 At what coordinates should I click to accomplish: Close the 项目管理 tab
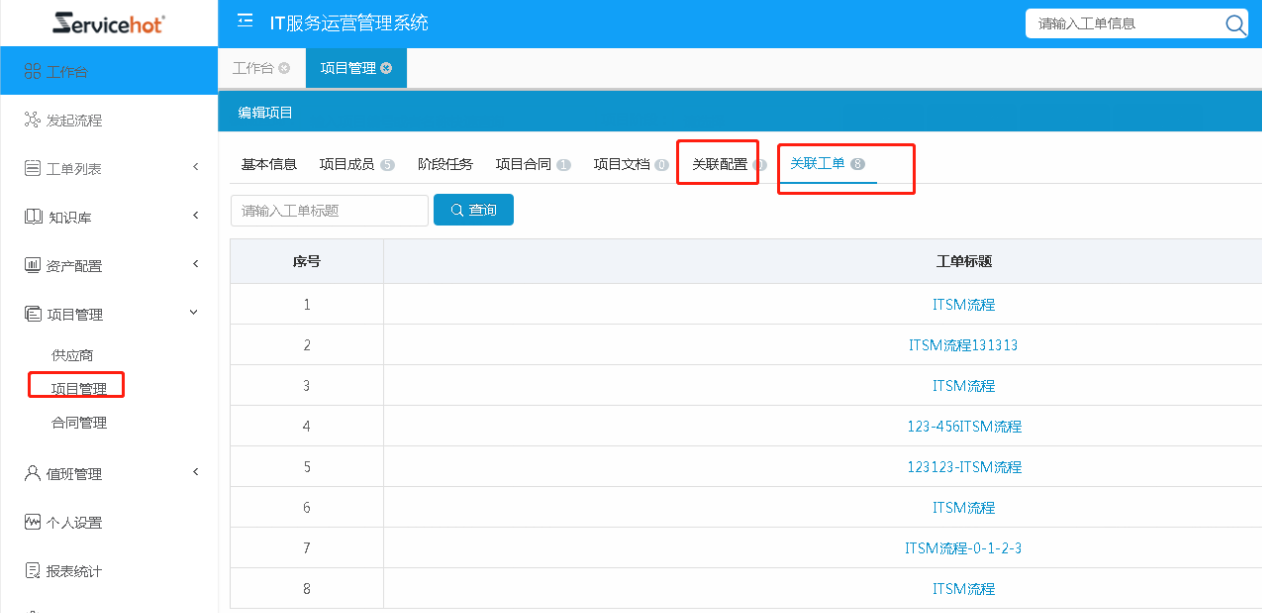(x=387, y=68)
